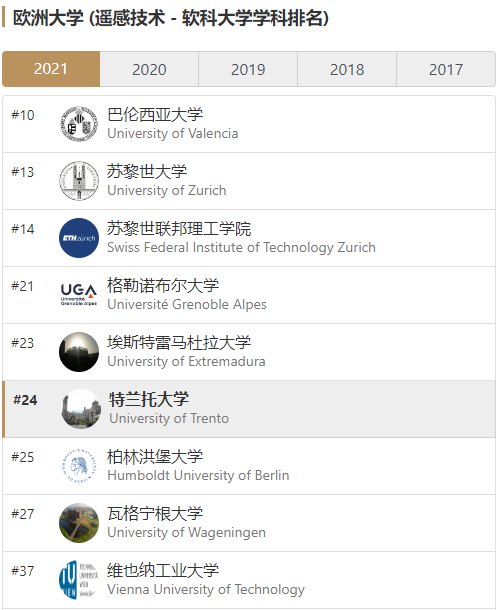
Task: Open the 苏黎世大学 link
Action: coord(147,172)
